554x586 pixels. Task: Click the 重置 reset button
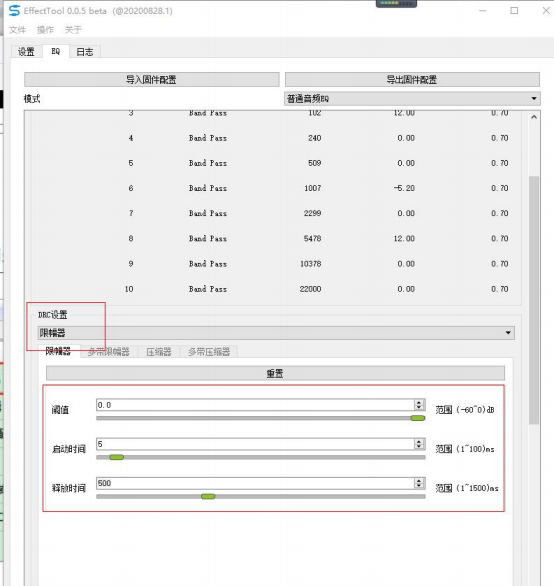click(275, 373)
